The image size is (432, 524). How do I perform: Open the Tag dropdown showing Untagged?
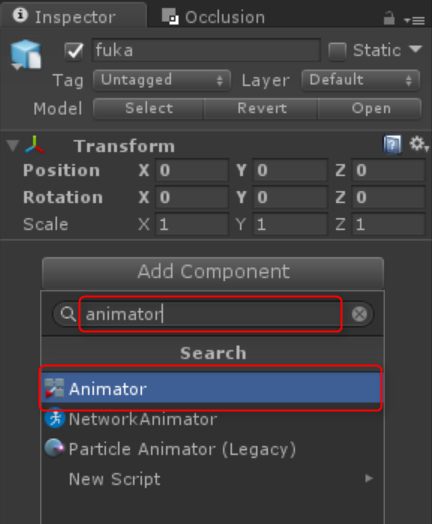click(x=162, y=80)
